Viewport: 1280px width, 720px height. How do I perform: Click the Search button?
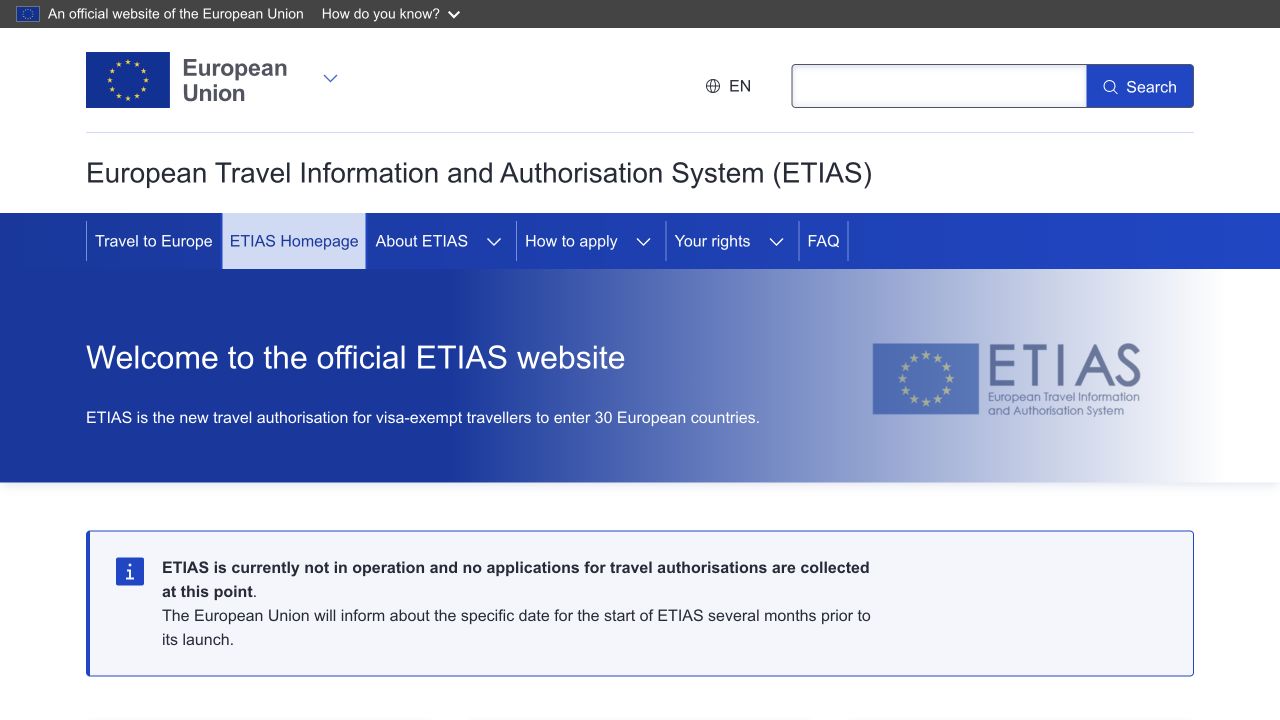pos(1140,86)
